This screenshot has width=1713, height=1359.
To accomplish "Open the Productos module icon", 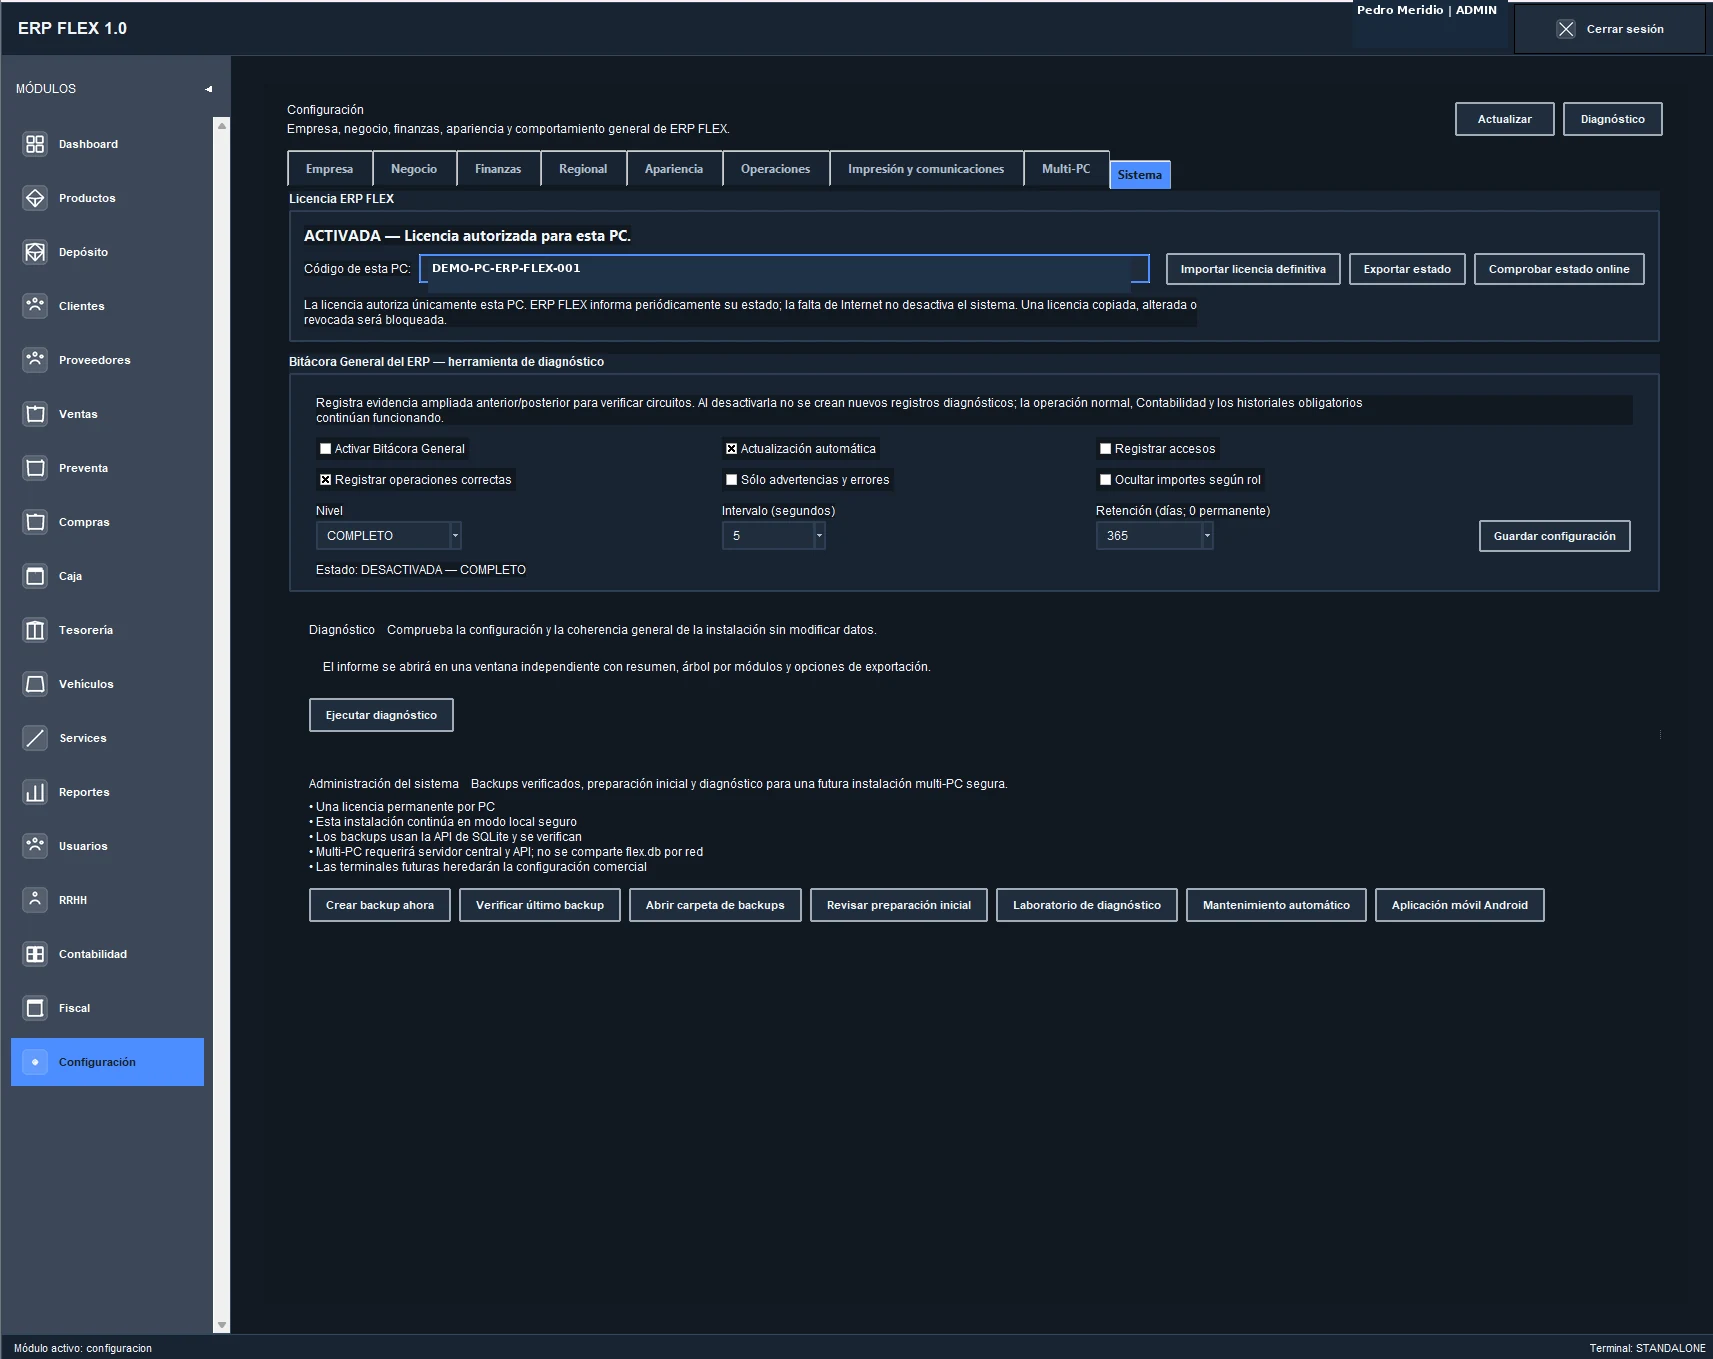I will coord(35,198).
